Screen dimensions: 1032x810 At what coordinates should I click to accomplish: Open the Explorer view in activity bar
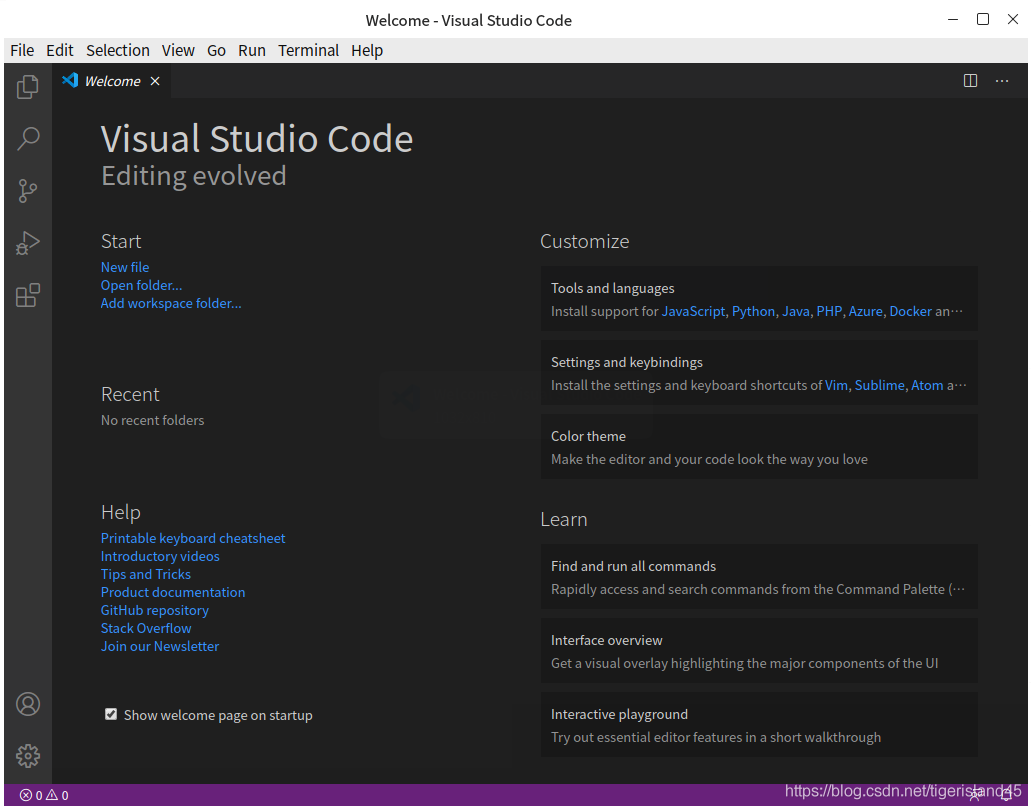pos(28,87)
